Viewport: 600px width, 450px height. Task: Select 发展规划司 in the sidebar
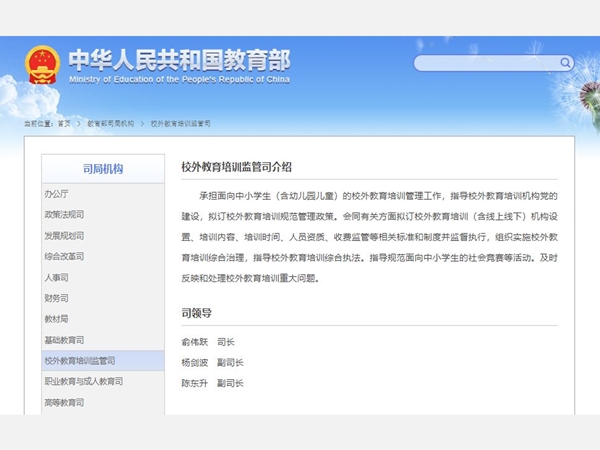point(103,236)
